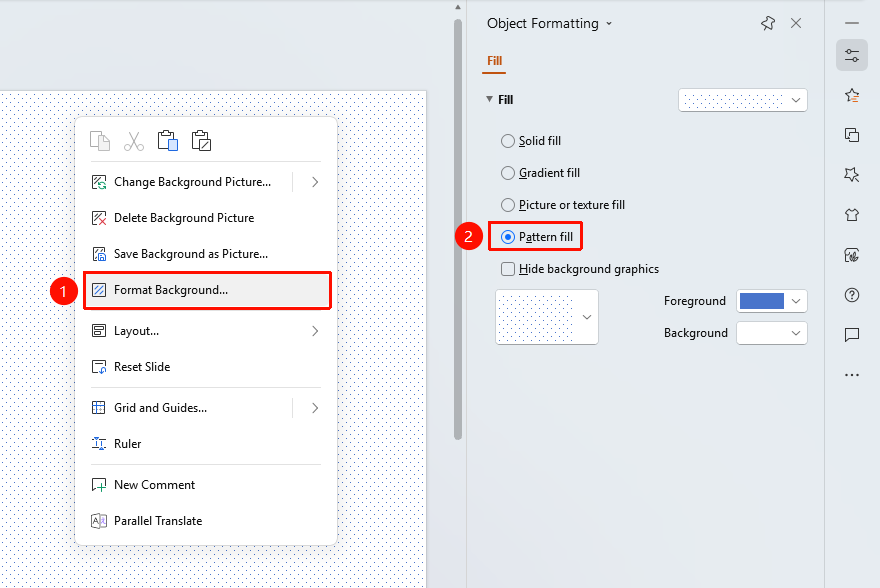Choose Format Background from context menu

click(x=207, y=290)
